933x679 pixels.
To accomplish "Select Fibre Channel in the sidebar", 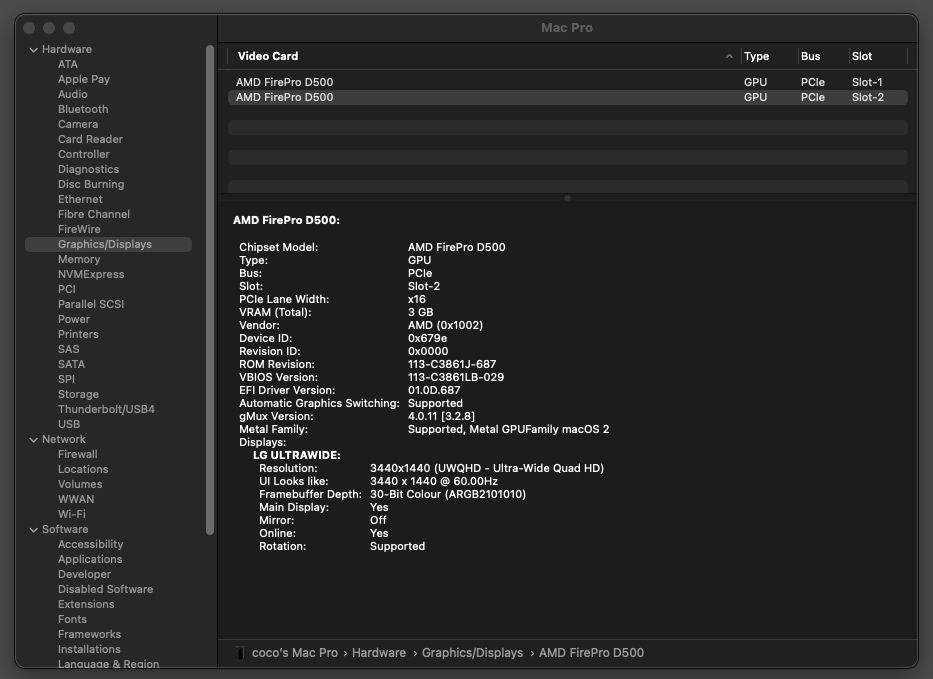I will click(x=94, y=214).
